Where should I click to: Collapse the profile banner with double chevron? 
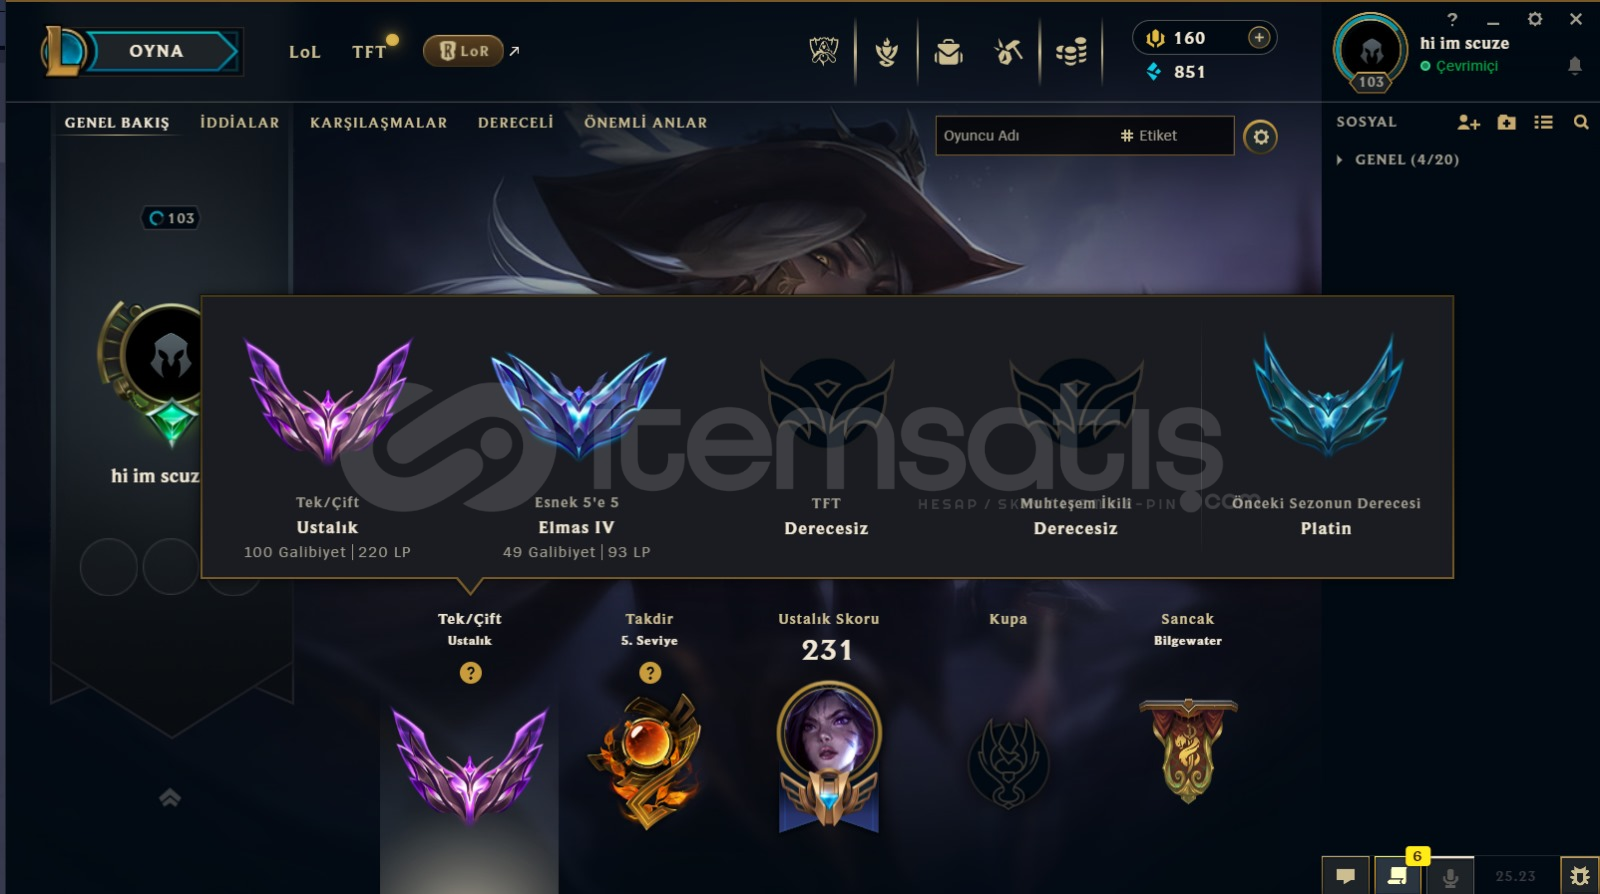pos(170,797)
